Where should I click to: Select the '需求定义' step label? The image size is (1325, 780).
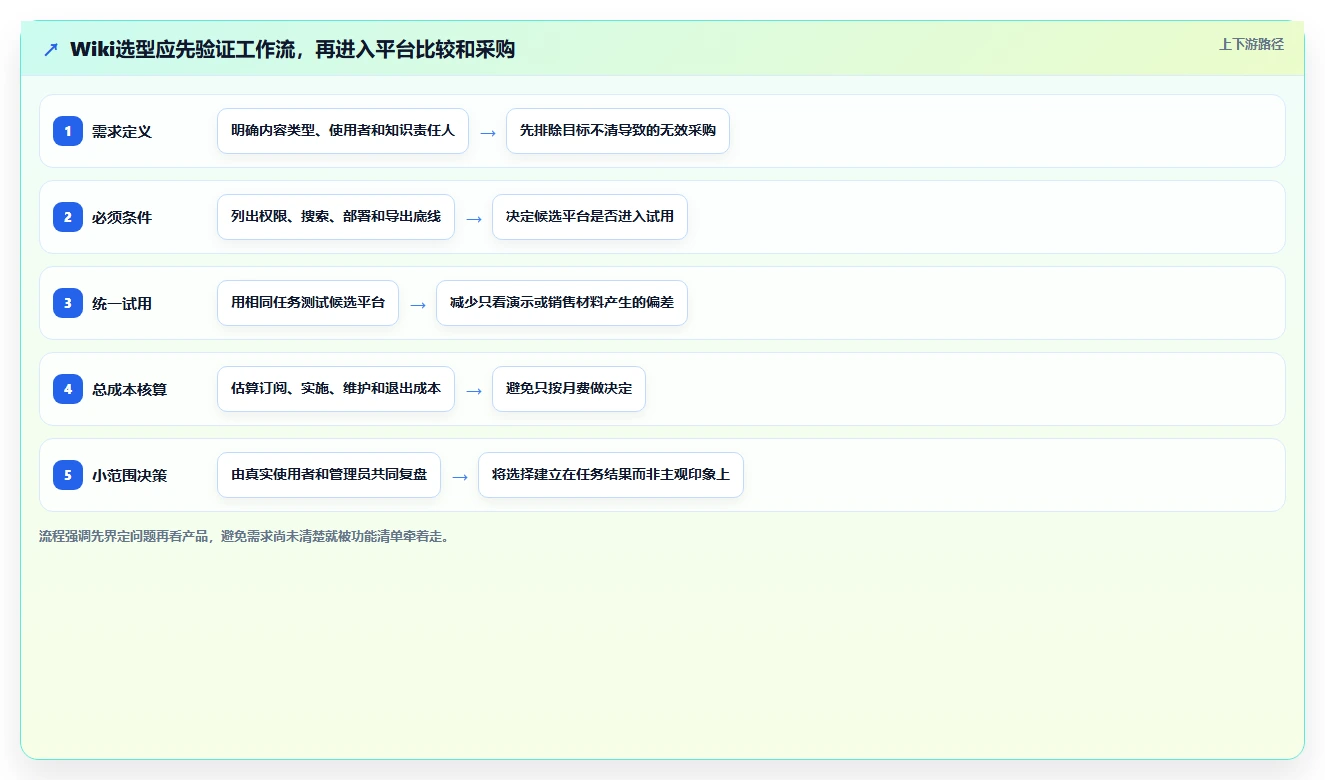pos(122,131)
